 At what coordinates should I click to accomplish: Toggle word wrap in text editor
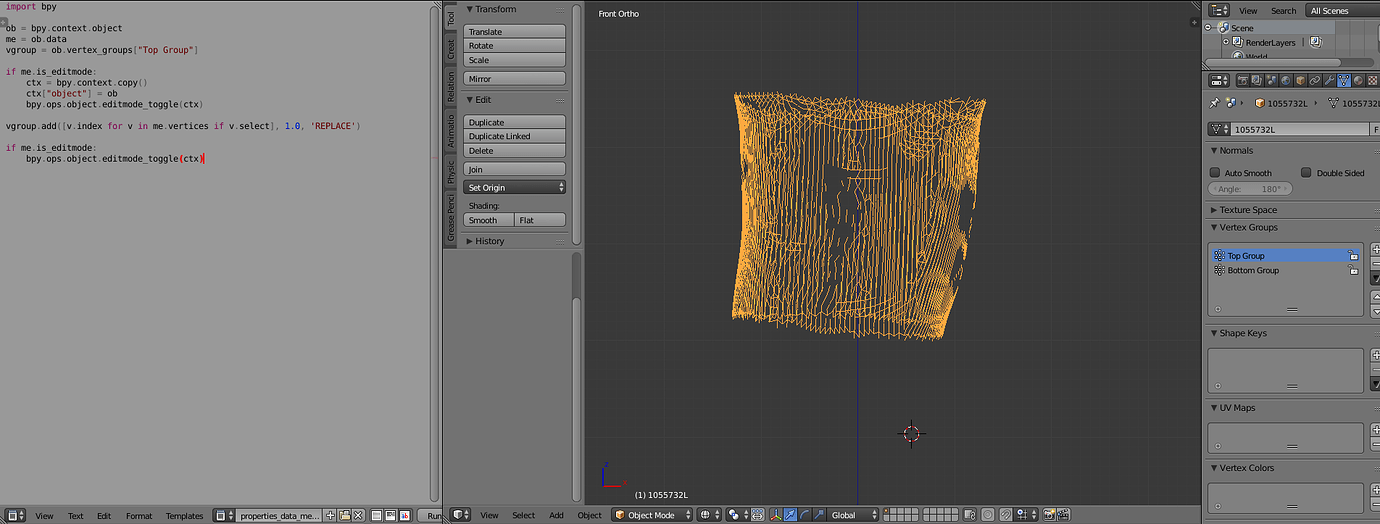(391, 516)
